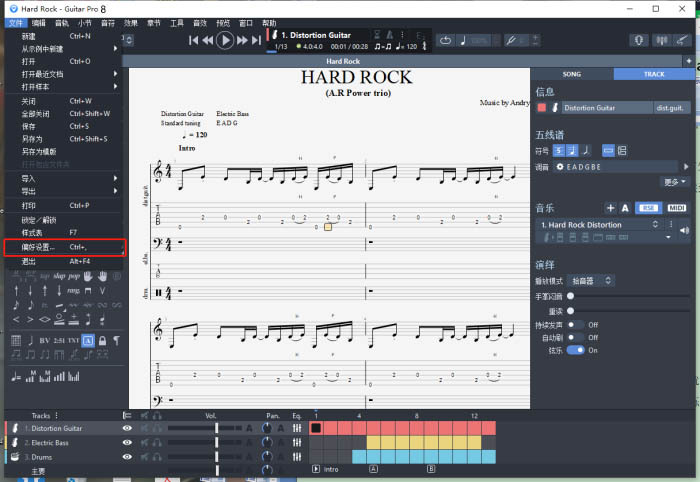Open the 编辑 menu in menu bar
This screenshot has width=700, height=482.
click(38, 22)
